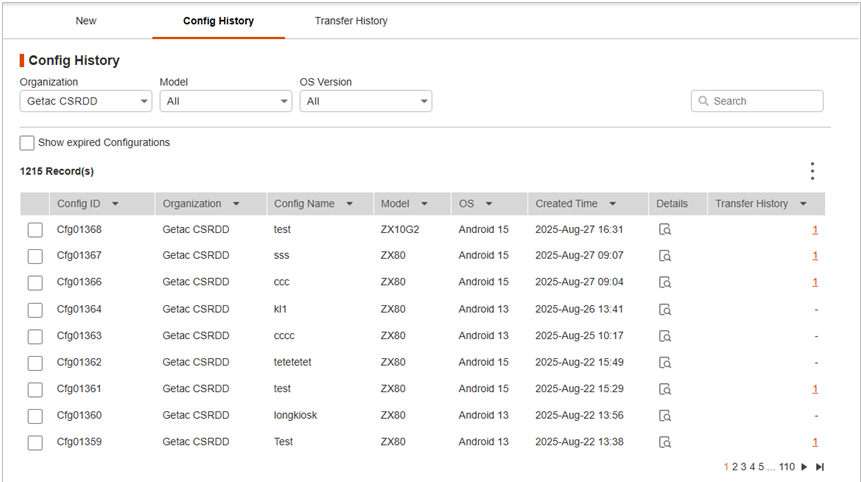The width and height of the screenshot is (861, 482).
Task: Enable Show expired Configurations checkbox
Action: (x=27, y=143)
